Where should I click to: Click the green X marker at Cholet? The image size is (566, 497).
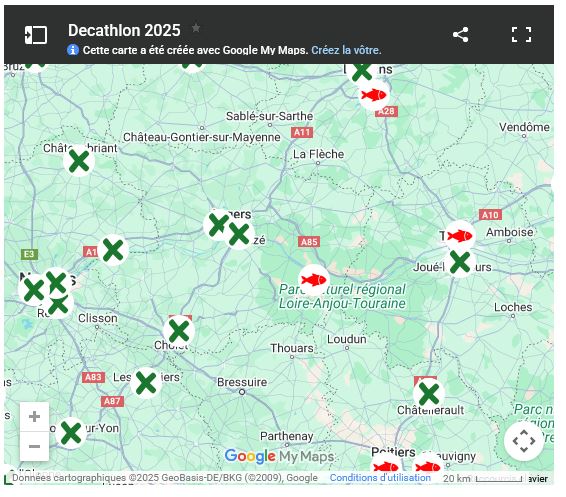click(179, 331)
